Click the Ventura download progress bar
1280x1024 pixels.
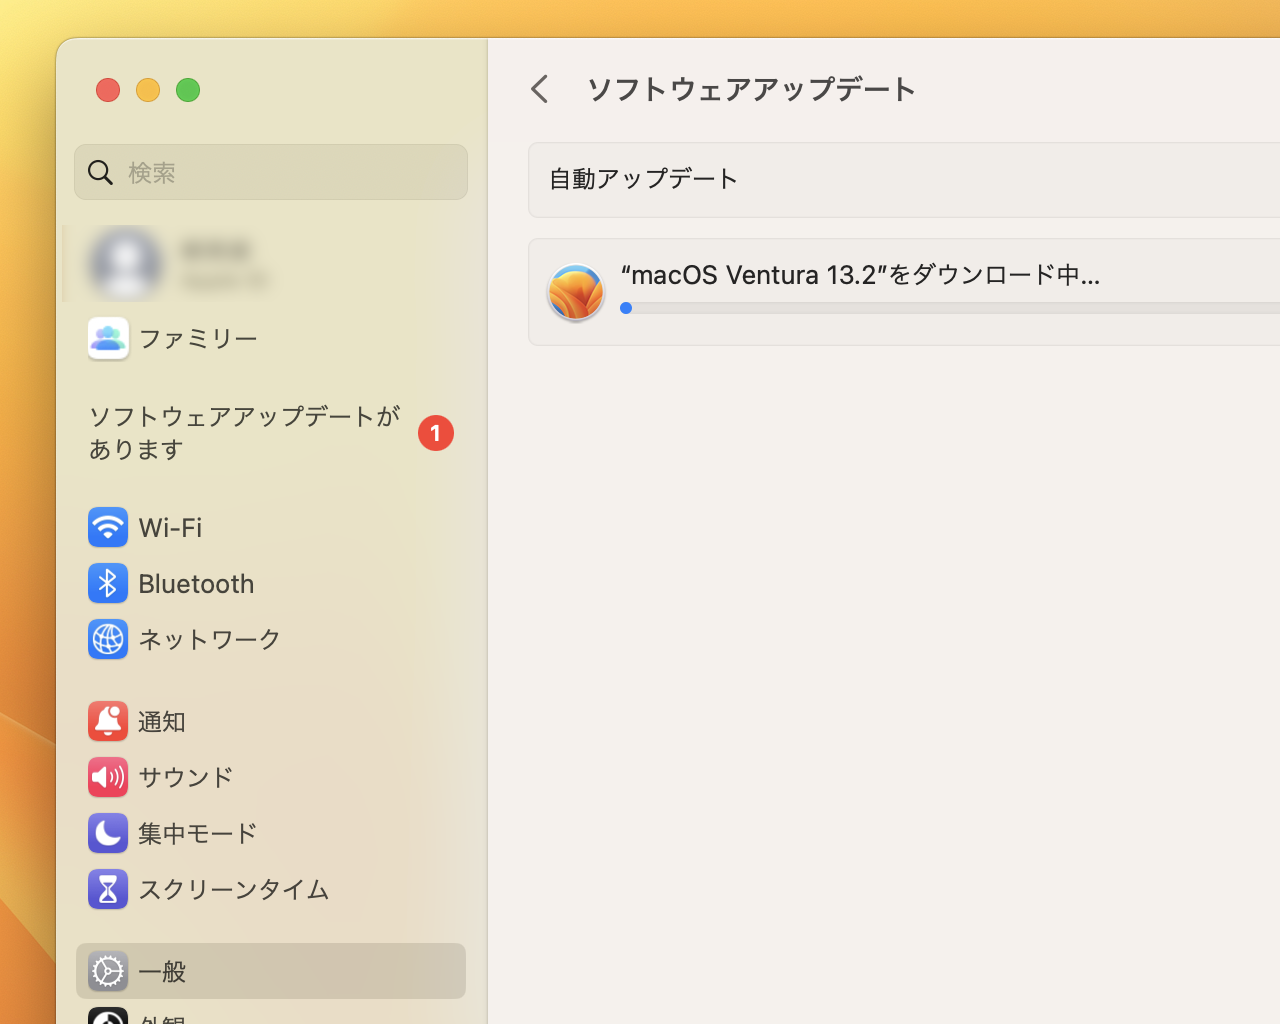[900, 308]
